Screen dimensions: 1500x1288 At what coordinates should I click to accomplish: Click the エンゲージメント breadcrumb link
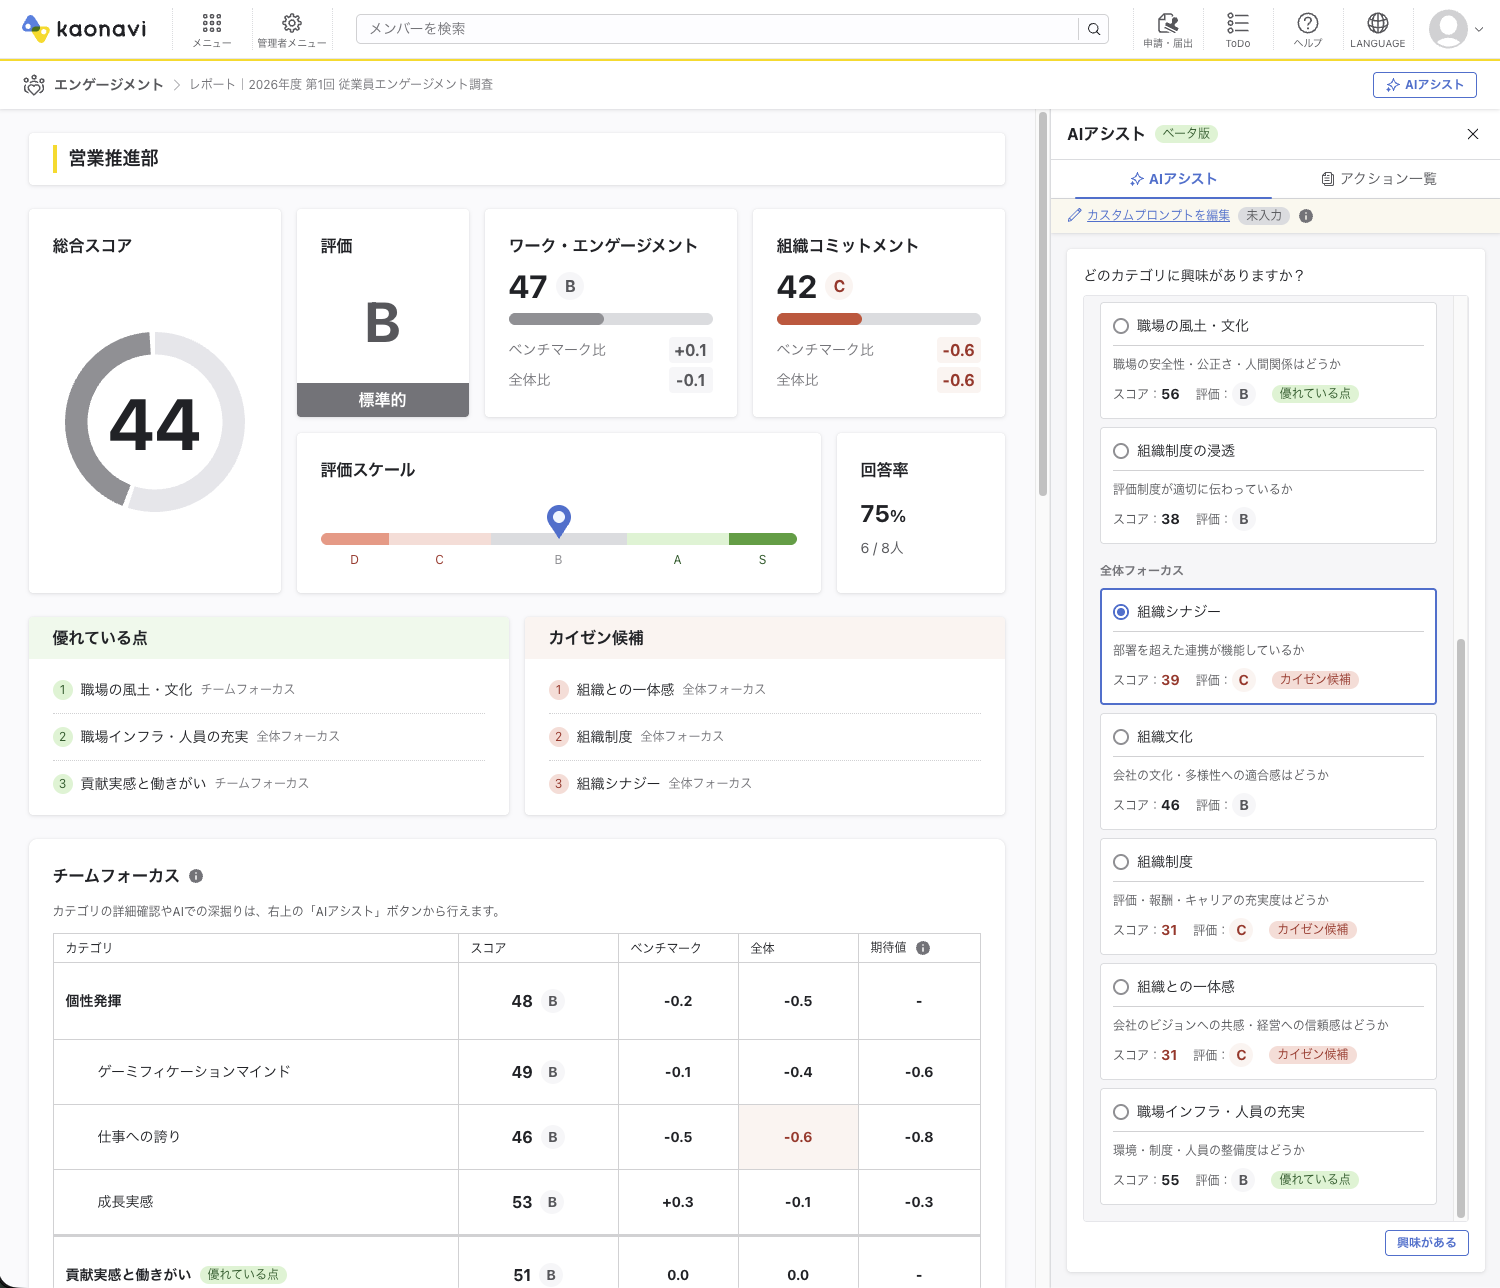point(109,85)
